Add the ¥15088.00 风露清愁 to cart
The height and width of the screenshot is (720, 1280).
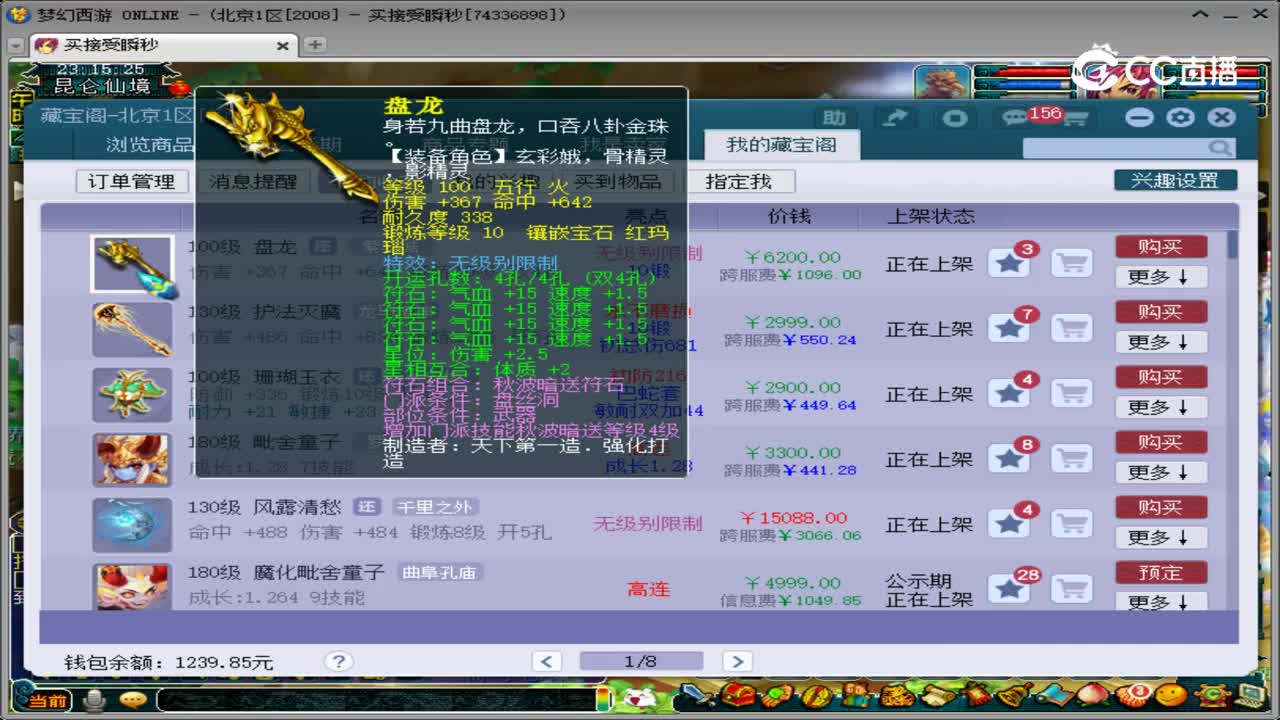tap(1071, 523)
